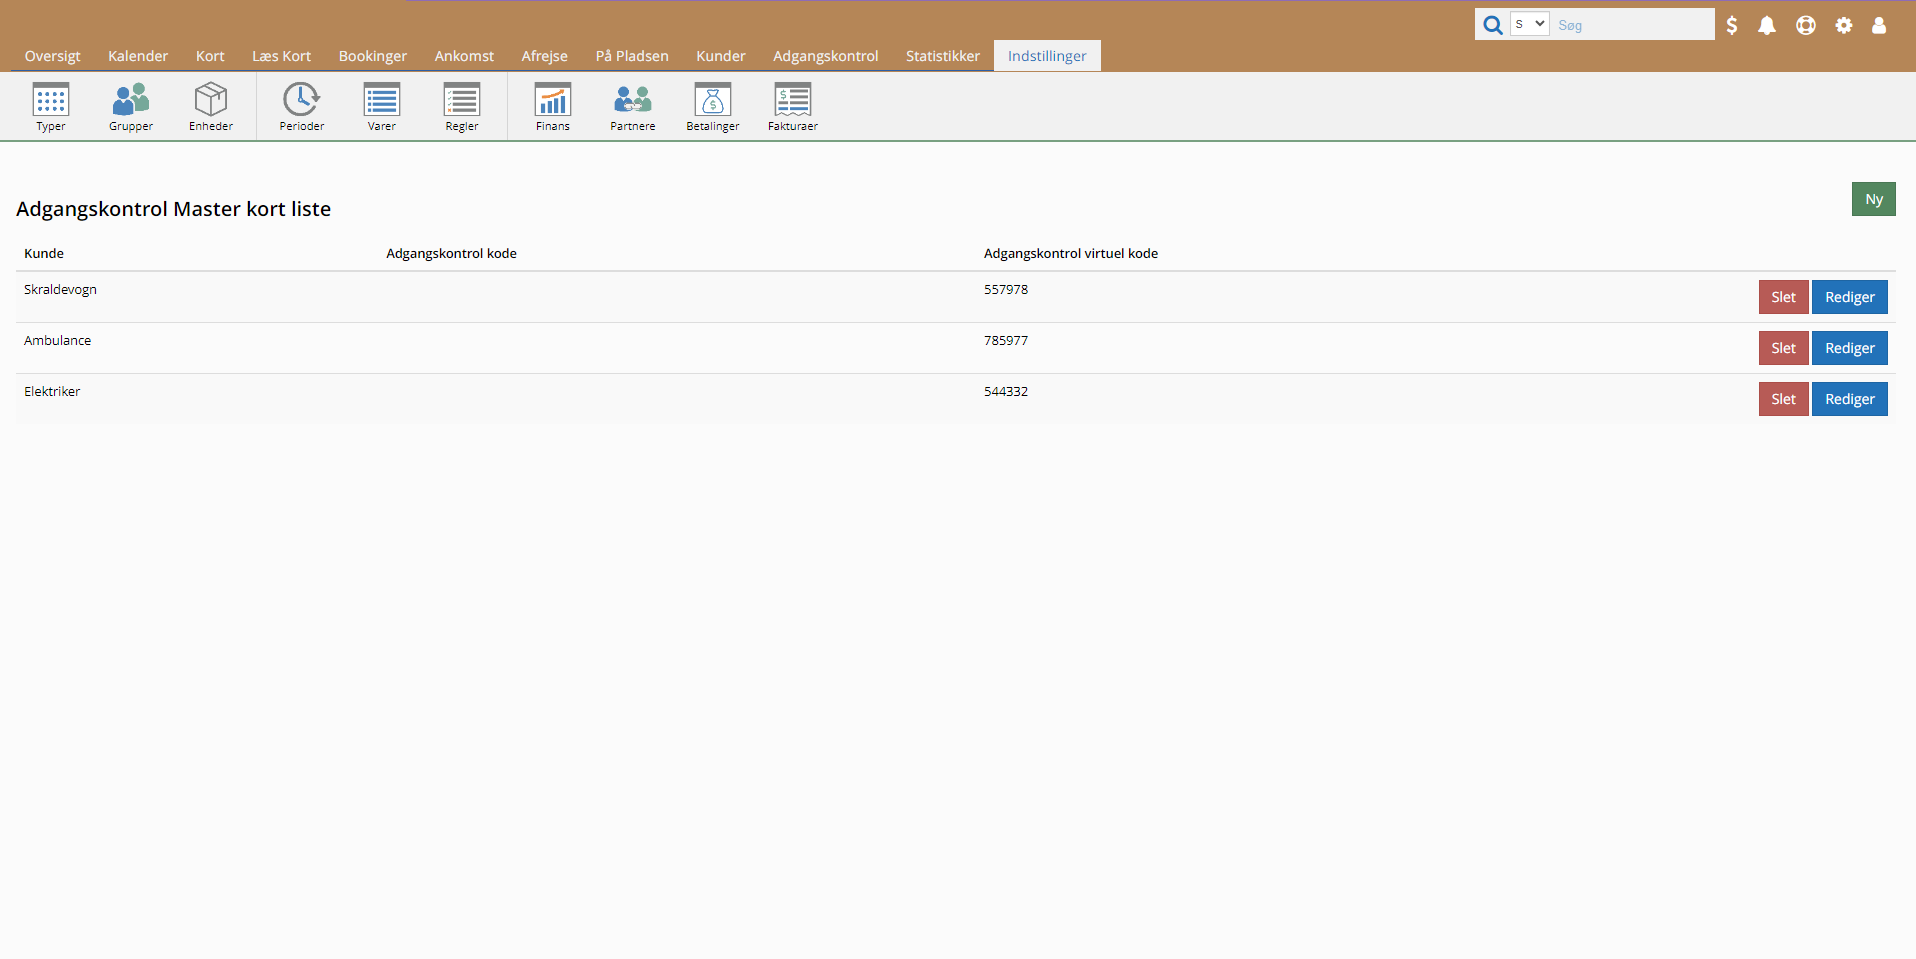Open the Bookinger tab
Viewport: 1916px width, 959px height.
(x=372, y=56)
